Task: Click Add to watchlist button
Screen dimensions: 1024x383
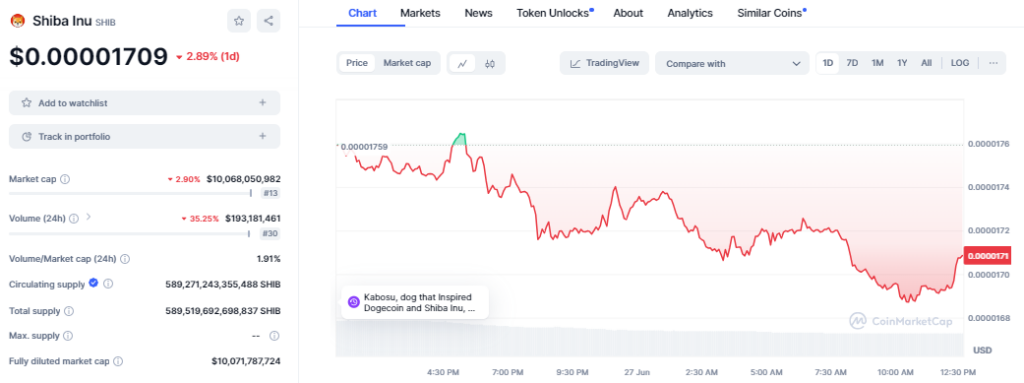Action: point(144,103)
